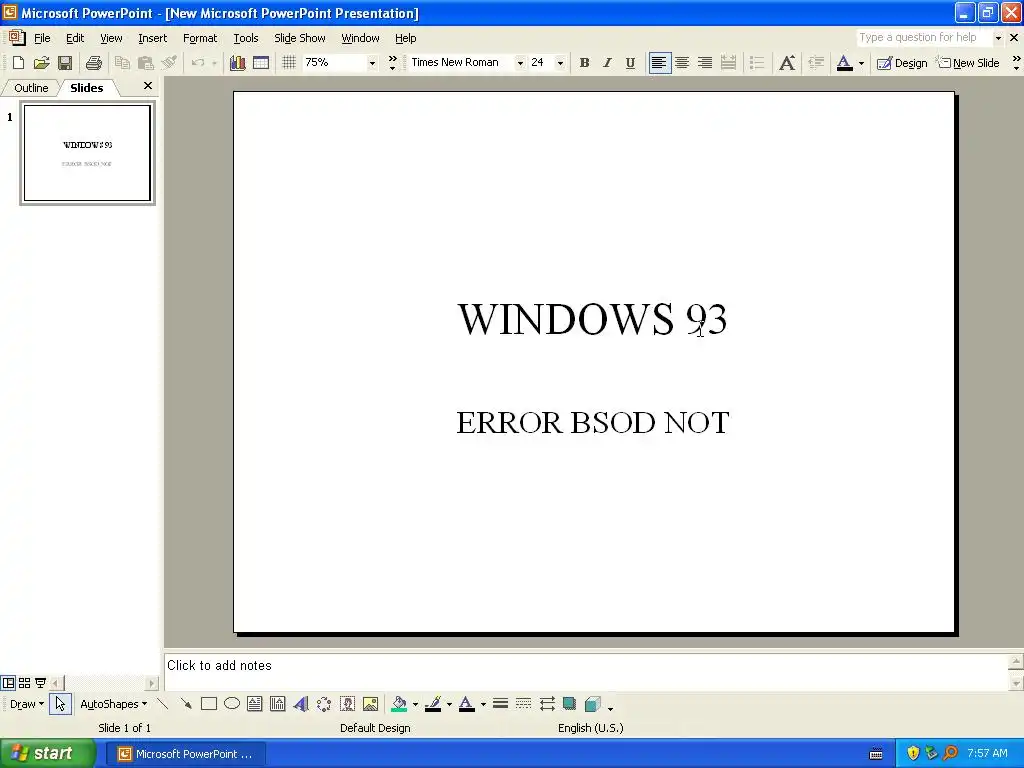Select the slide 1 thumbnail

[x=88, y=153]
